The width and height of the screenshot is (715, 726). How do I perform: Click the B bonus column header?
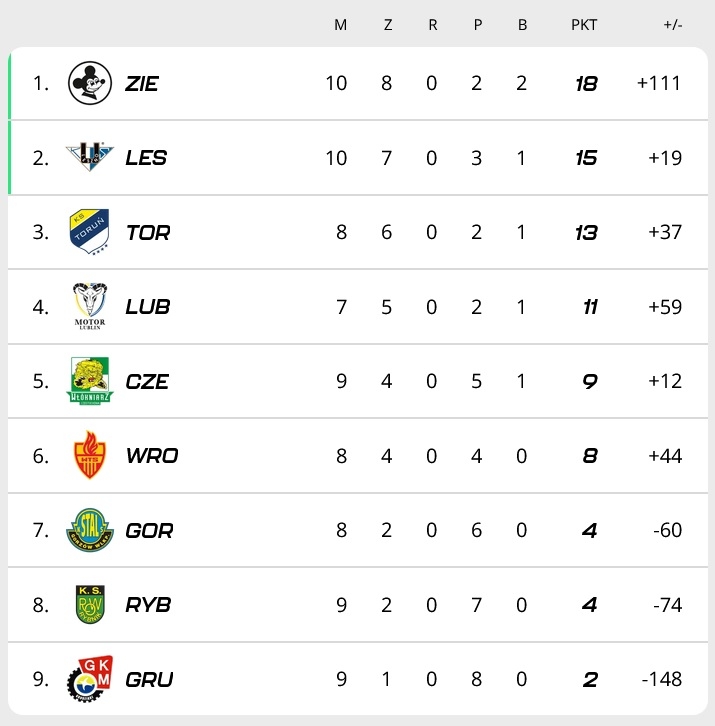522,25
